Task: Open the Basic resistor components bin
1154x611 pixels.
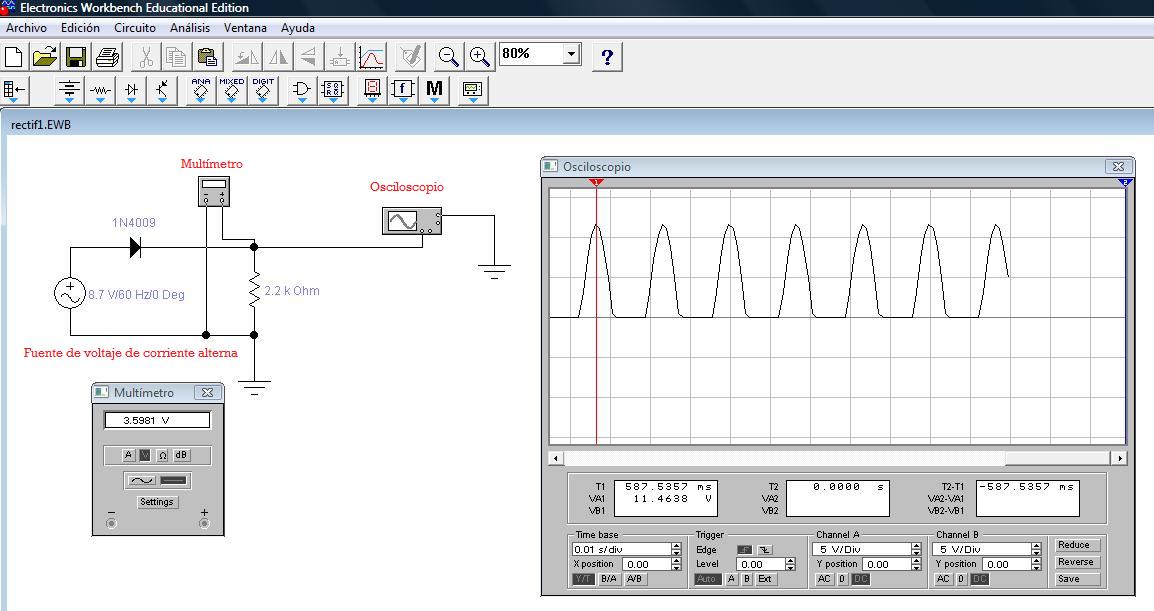Action: (x=100, y=90)
